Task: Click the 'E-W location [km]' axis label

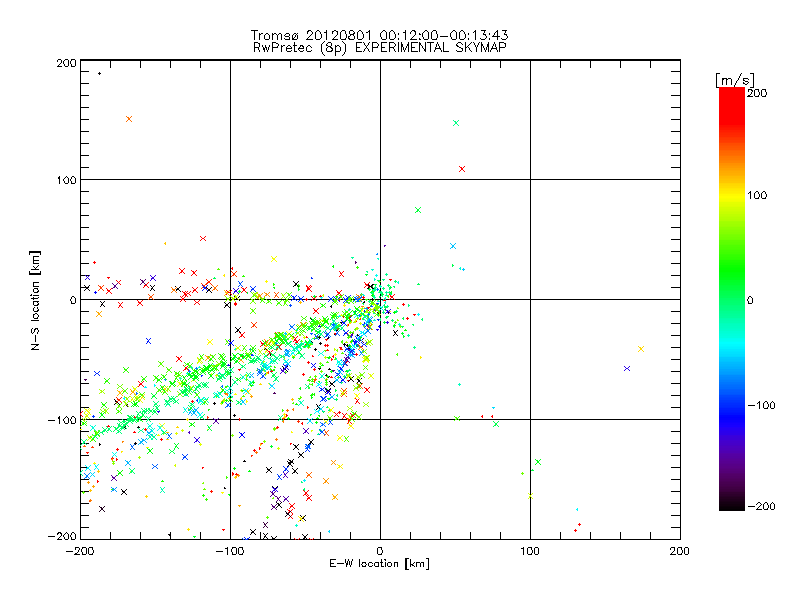Action: (x=379, y=563)
